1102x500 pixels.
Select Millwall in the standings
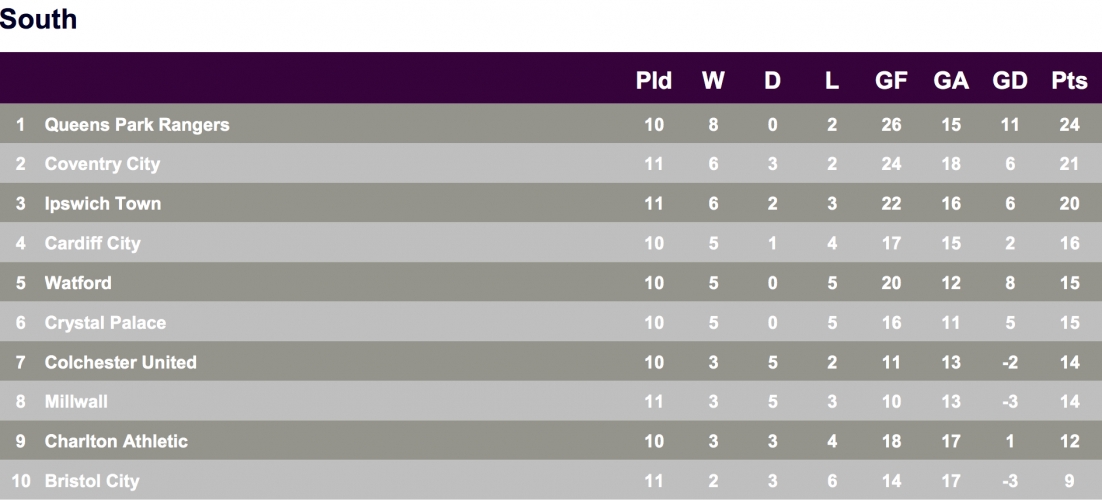(x=76, y=402)
